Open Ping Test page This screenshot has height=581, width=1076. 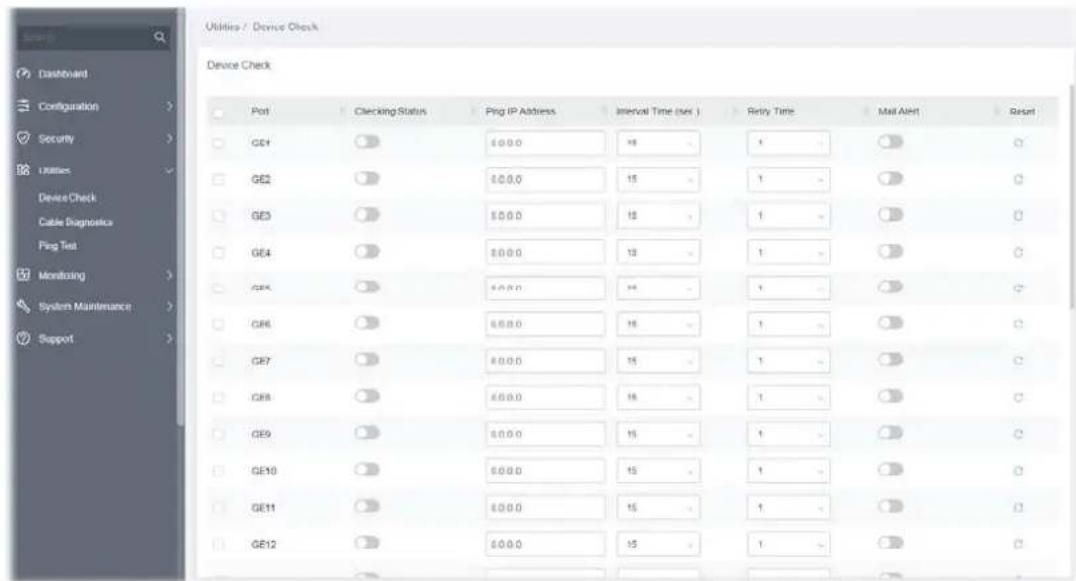coord(58,246)
